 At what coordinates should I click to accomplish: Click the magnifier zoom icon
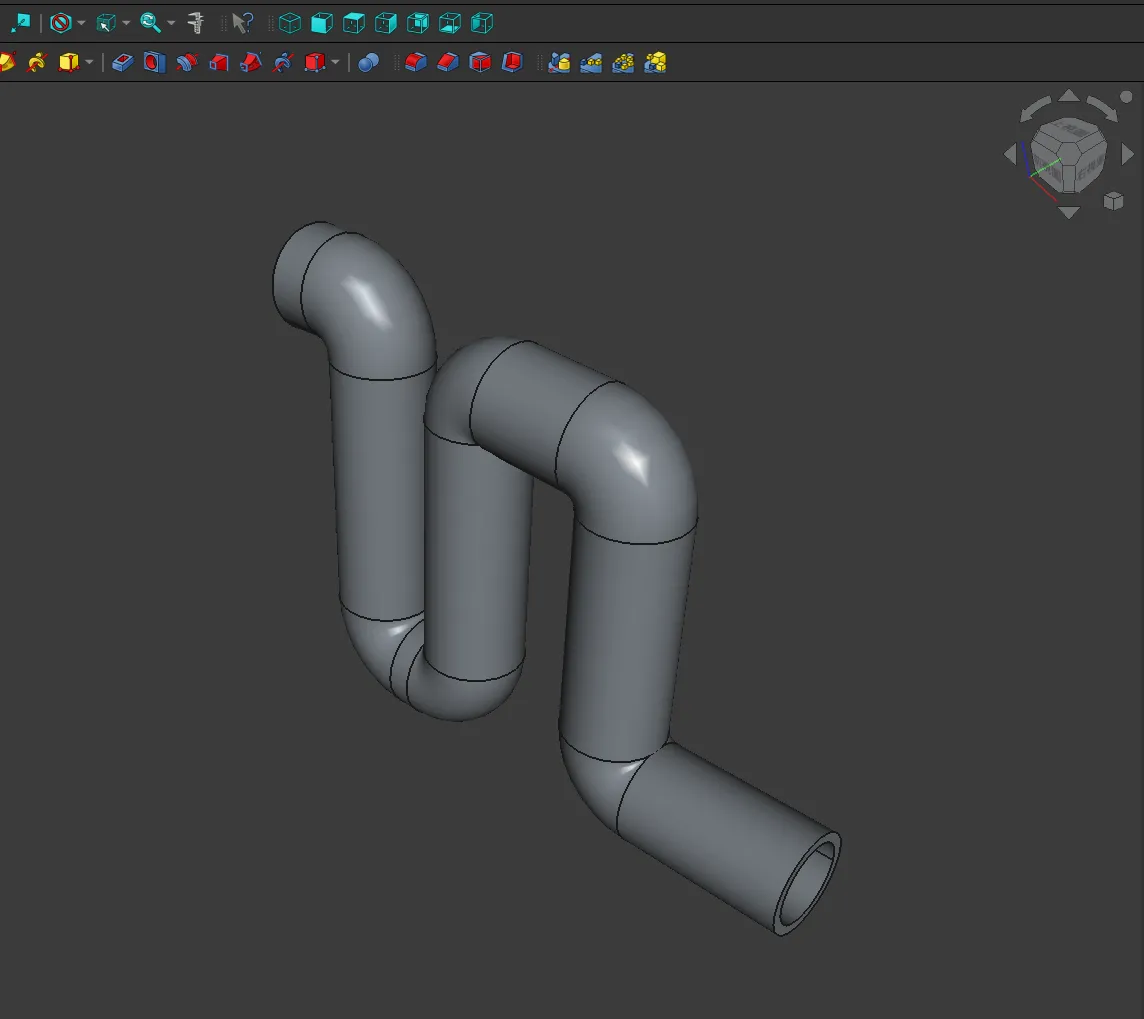[x=150, y=22]
